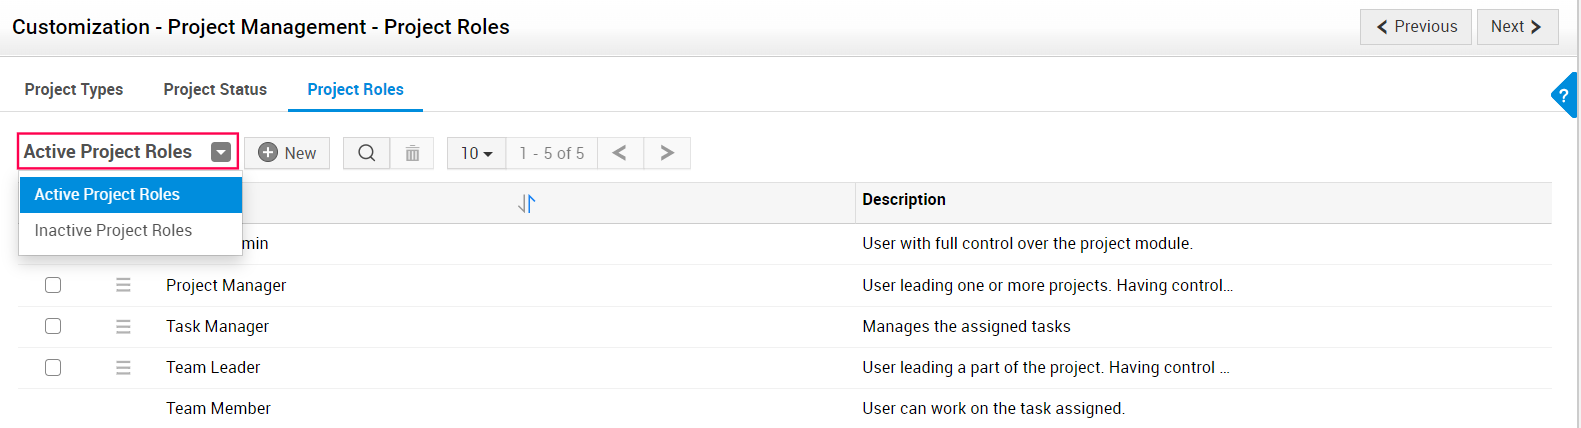This screenshot has width=1581, height=428.
Task: Click the Next button
Action: (x=1516, y=27)
